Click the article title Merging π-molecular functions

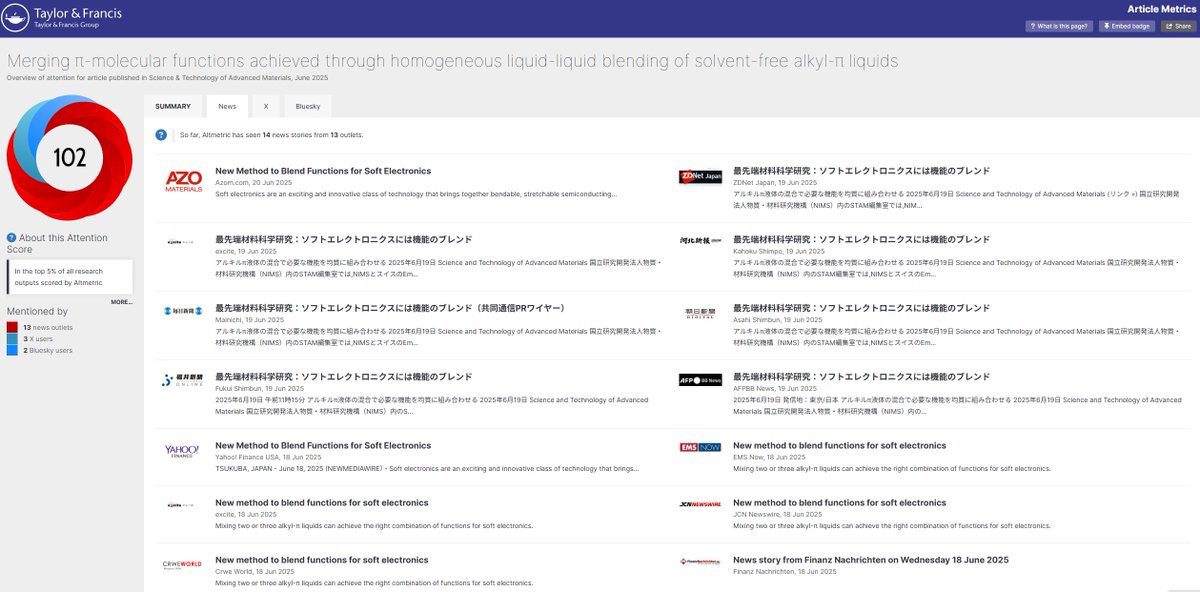coord(452,61)
